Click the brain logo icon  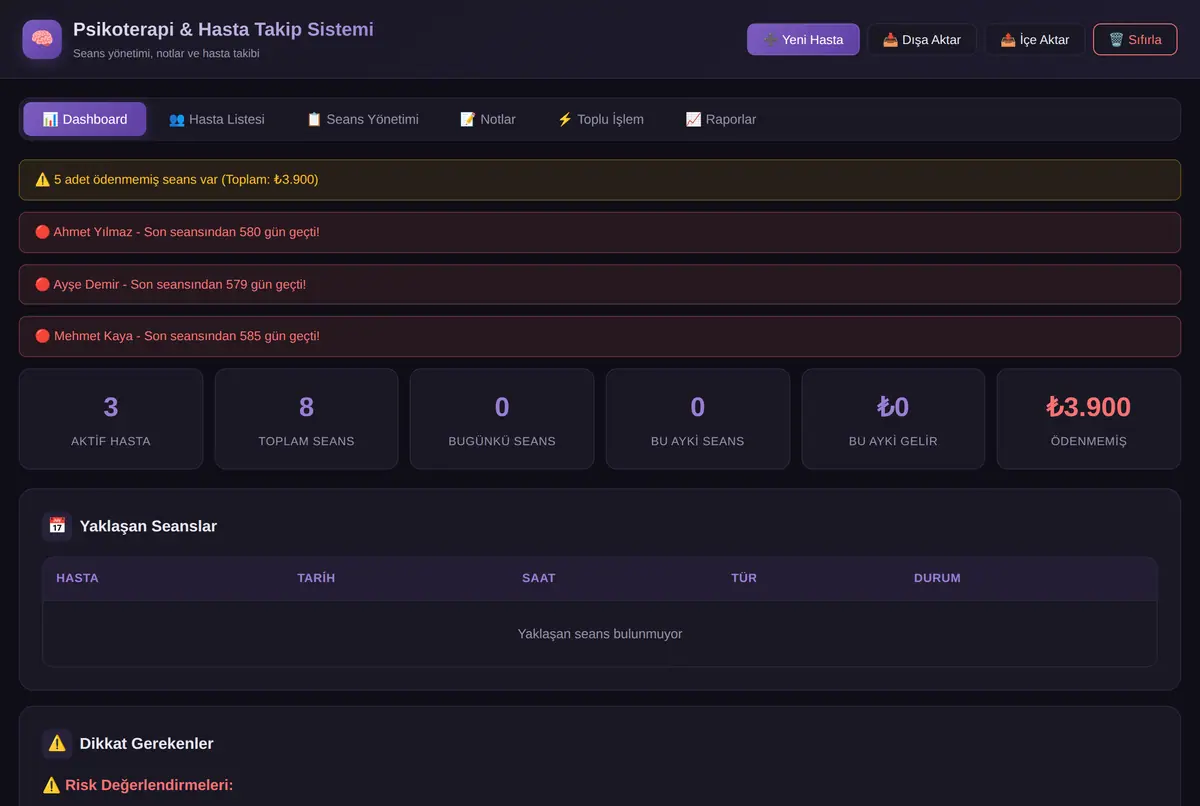coord(42,39)
